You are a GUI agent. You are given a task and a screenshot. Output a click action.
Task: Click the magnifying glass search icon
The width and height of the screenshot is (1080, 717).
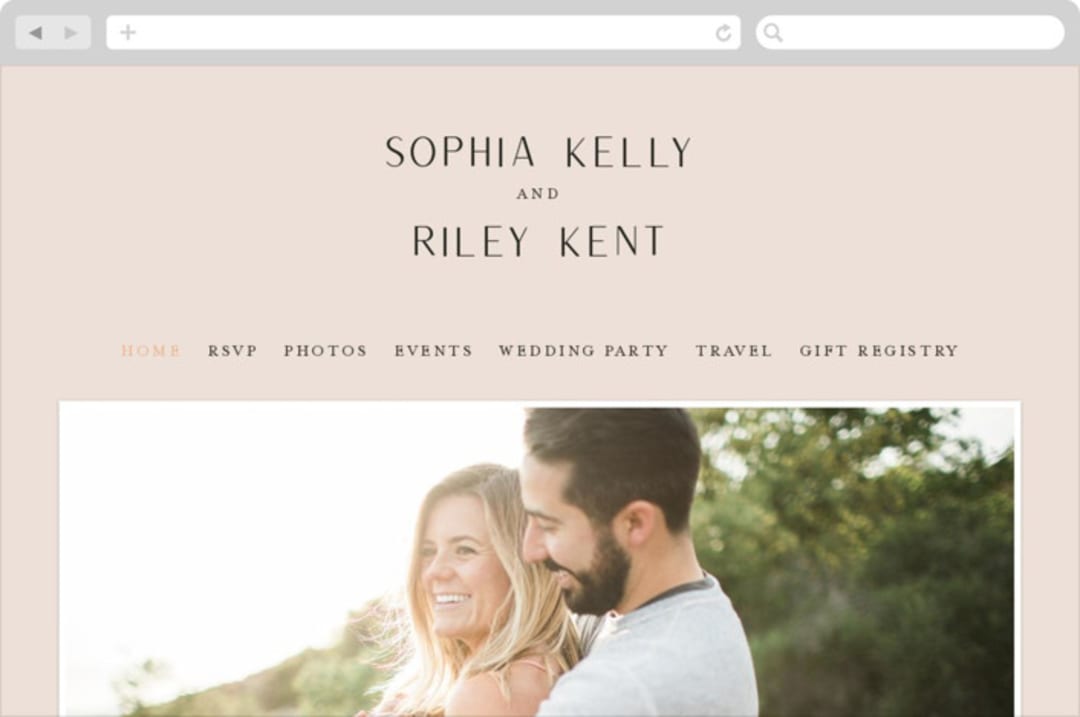click(773, 32)
